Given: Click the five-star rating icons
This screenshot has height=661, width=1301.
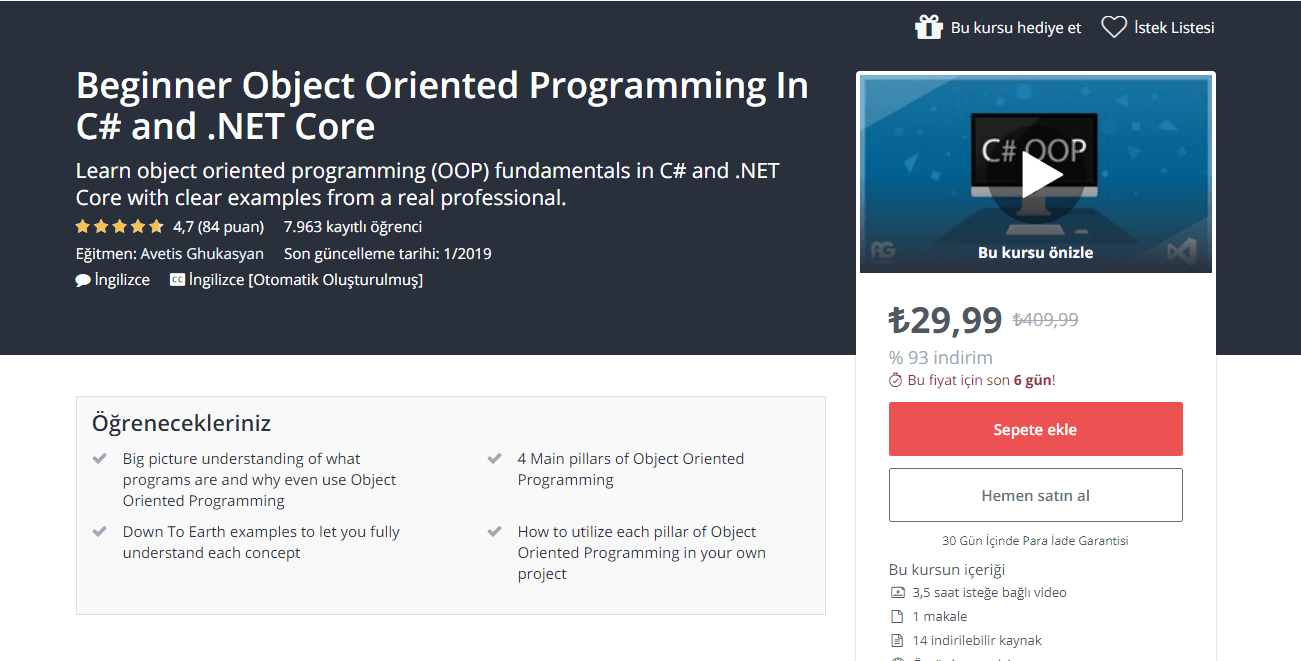Looking at the screenshot, I should (x=120, y=226).
